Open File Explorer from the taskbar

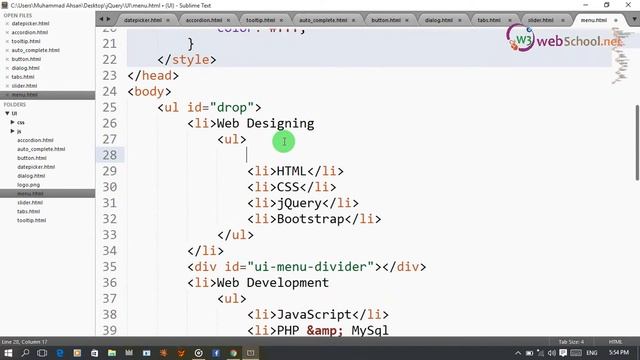[112, 353]
